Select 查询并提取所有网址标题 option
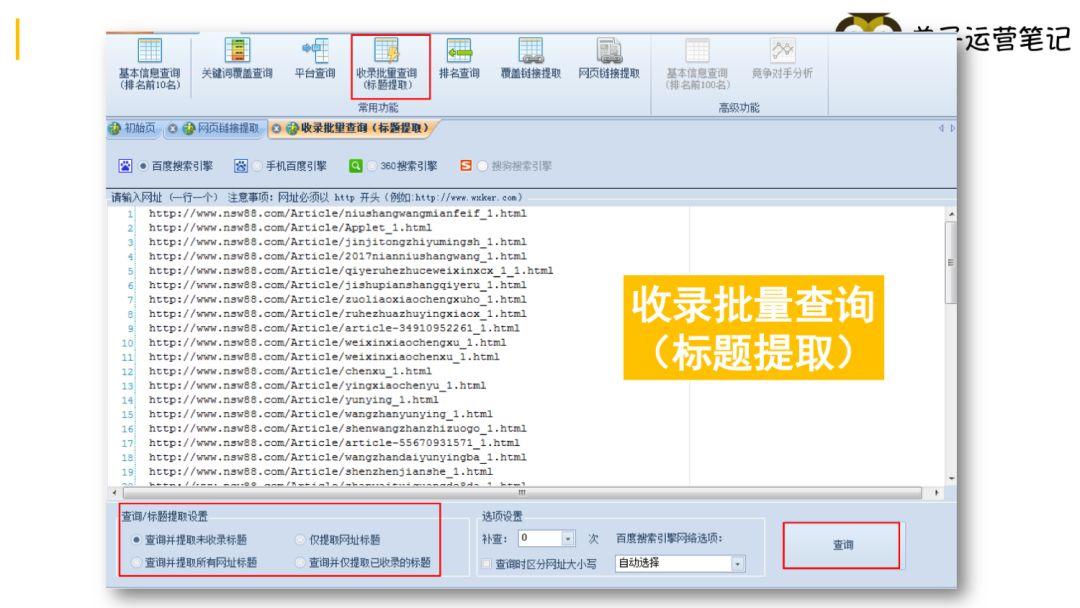 (136, 563)
